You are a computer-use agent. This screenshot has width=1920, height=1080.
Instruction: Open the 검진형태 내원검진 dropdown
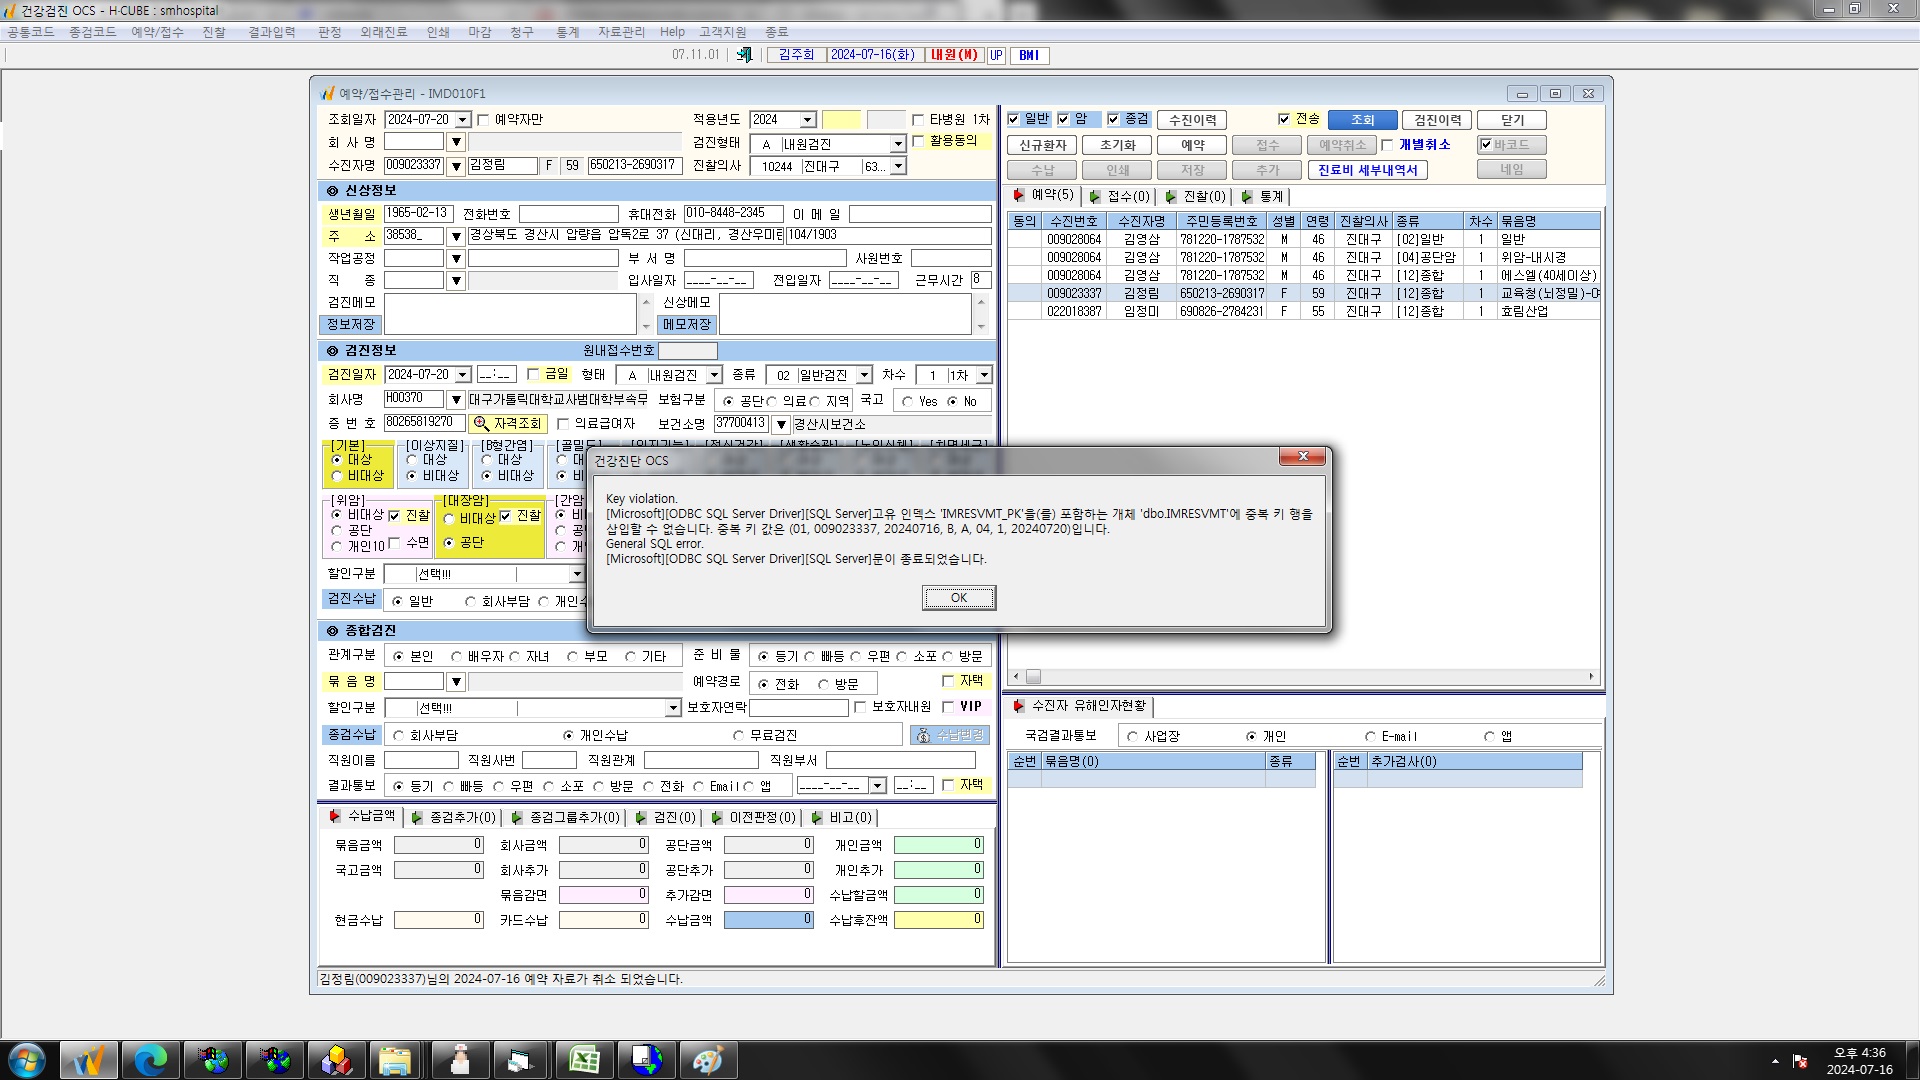[897, 144]
